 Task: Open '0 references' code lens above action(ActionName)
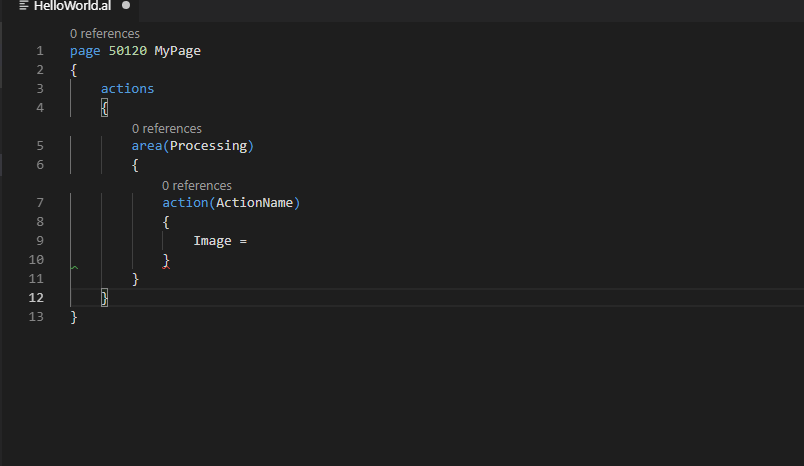[x=197, y=186]
